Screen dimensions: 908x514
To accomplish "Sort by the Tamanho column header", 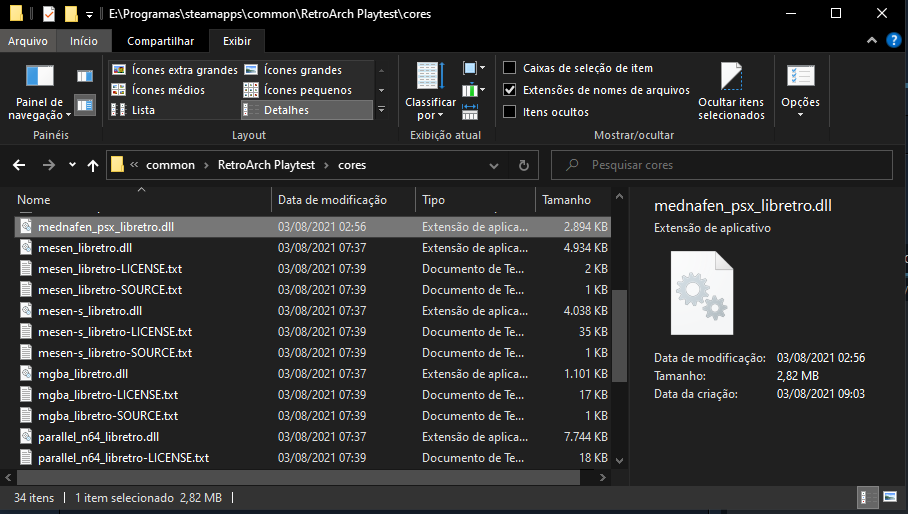I will click(573, 200).
